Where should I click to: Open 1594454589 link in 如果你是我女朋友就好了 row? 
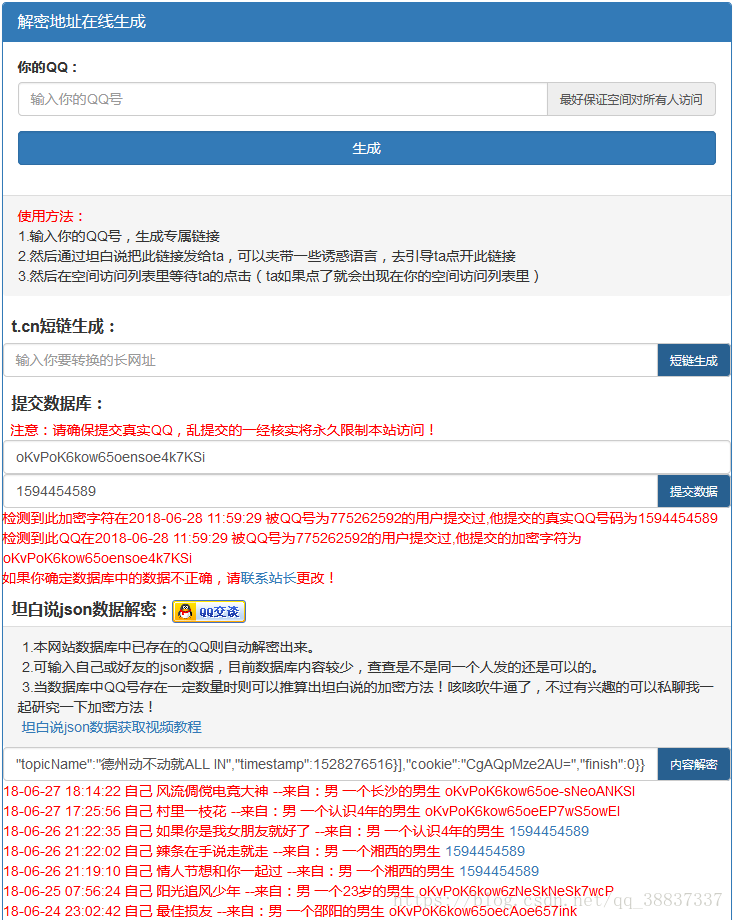point(549,831)
